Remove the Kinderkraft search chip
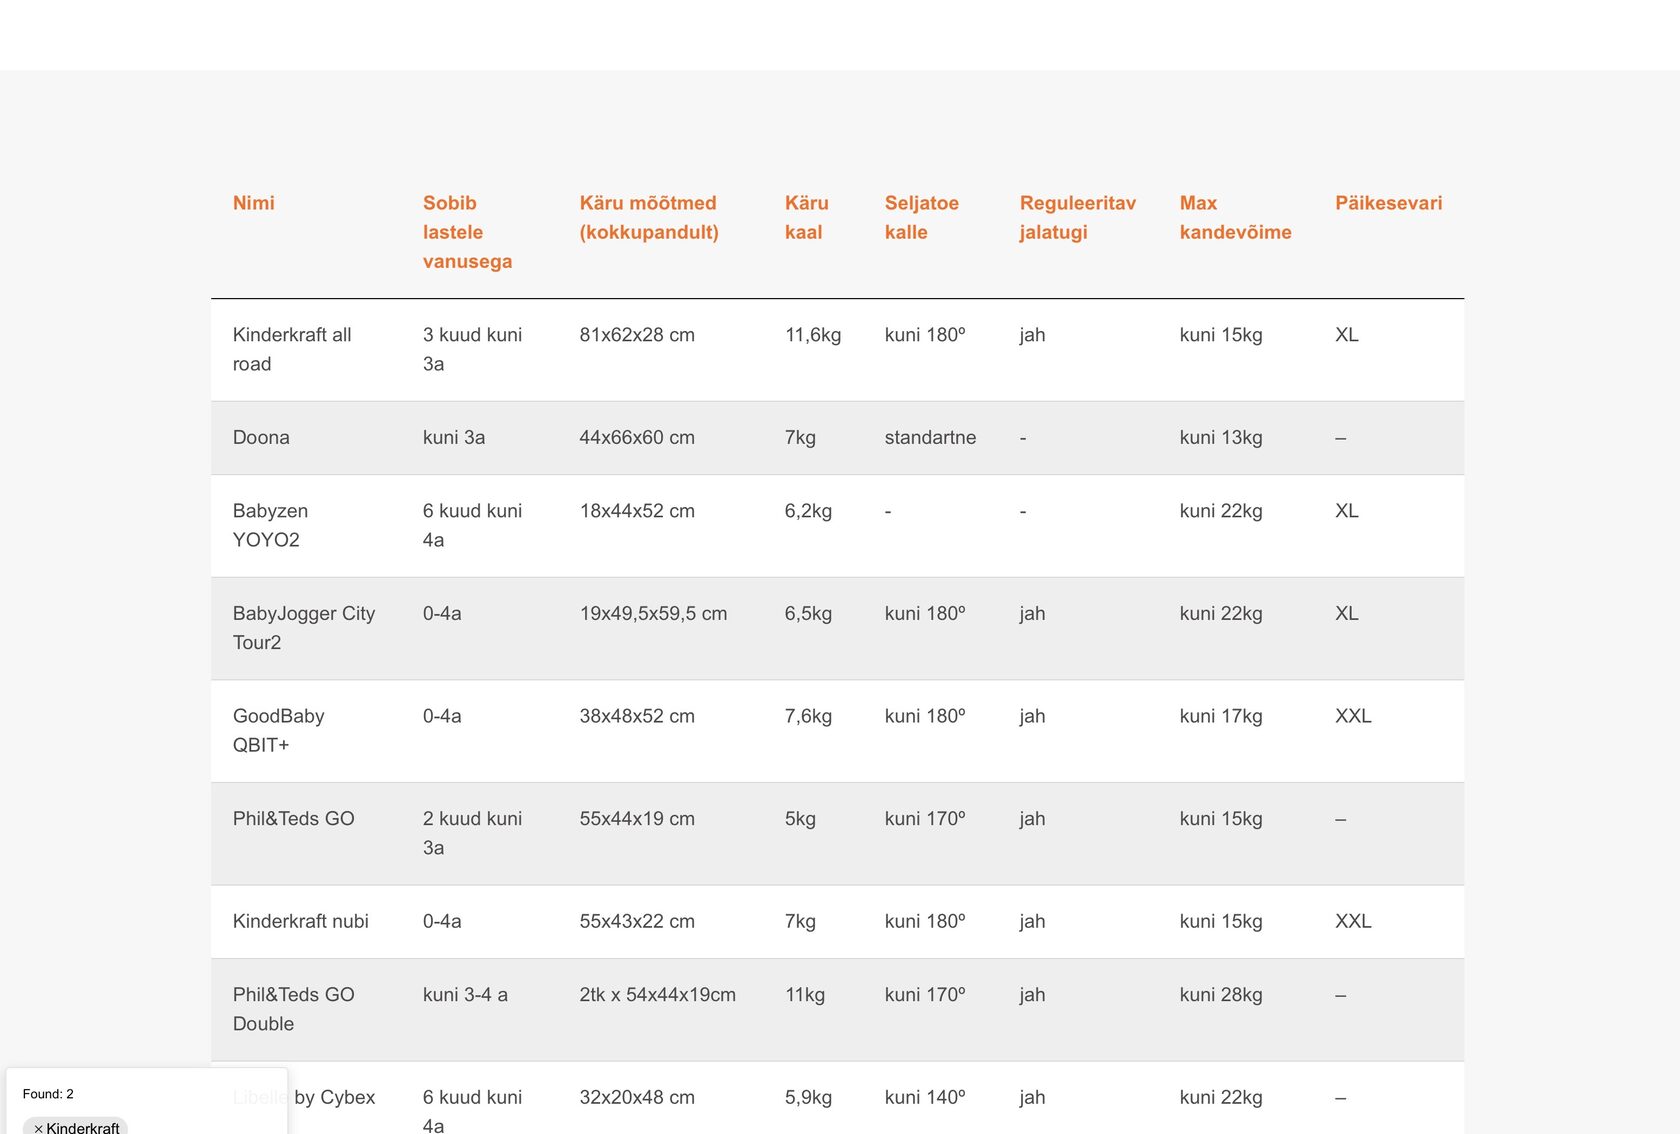Screen dimensions: 1680x1134 [38, 1128]
